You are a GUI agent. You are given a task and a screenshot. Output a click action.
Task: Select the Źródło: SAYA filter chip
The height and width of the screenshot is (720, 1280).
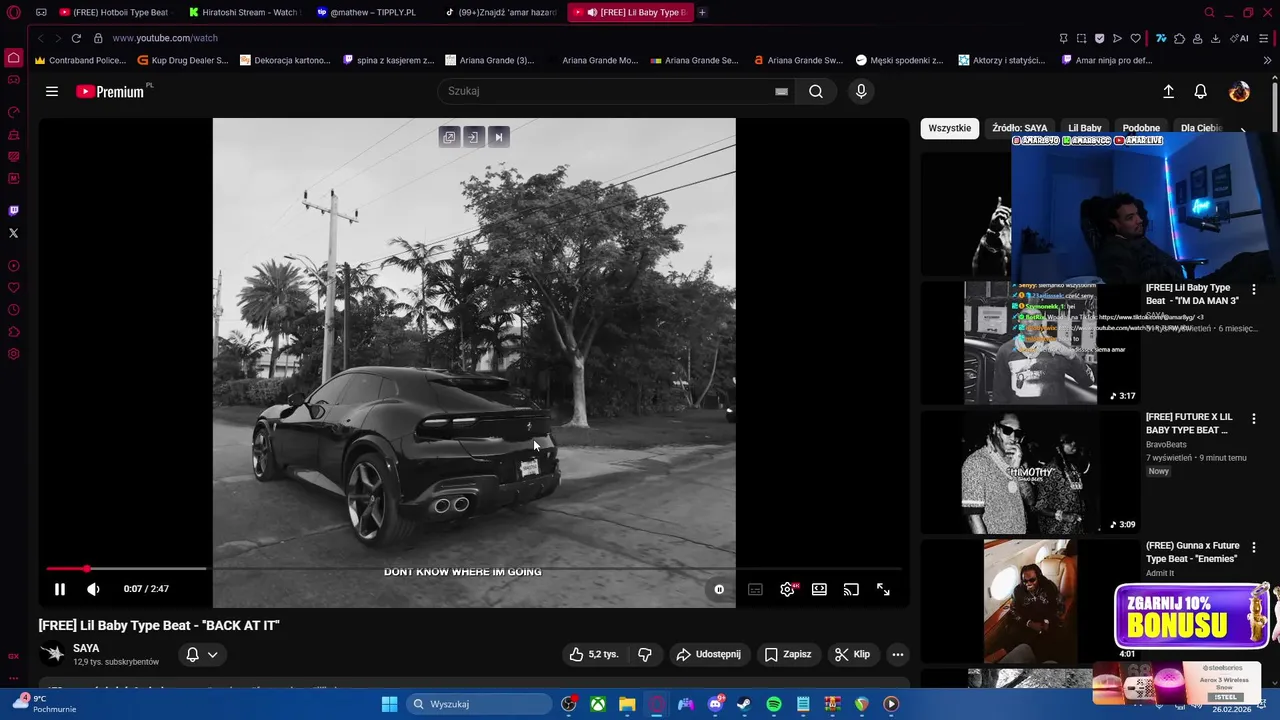1019,128
